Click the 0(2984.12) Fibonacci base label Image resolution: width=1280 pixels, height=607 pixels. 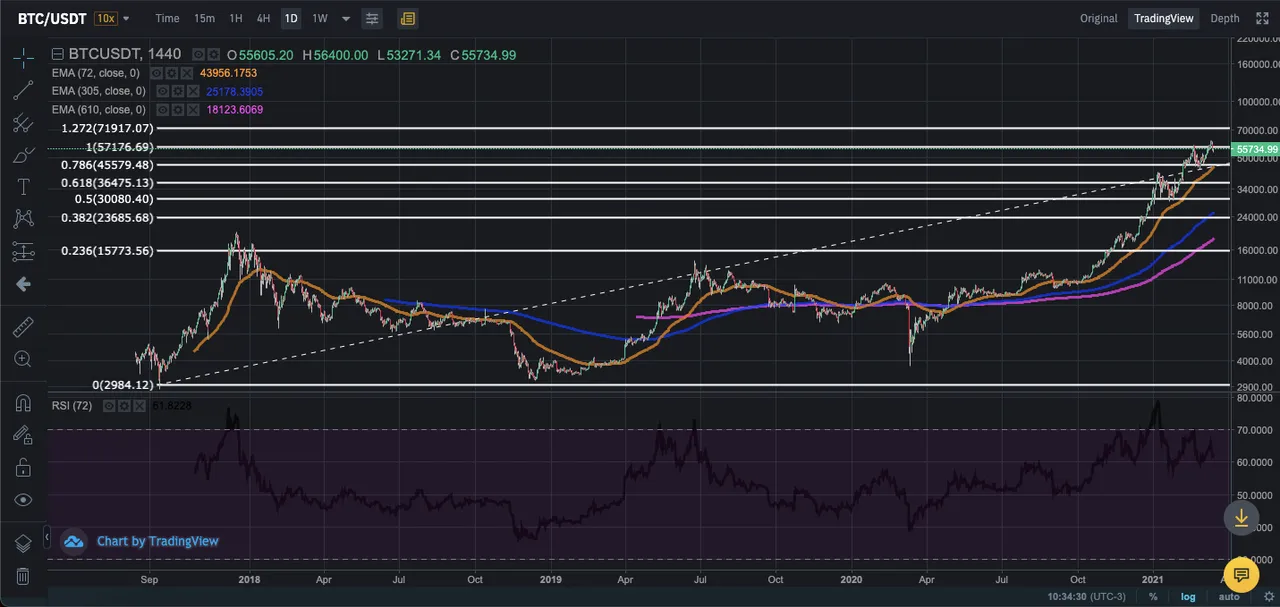123,385
